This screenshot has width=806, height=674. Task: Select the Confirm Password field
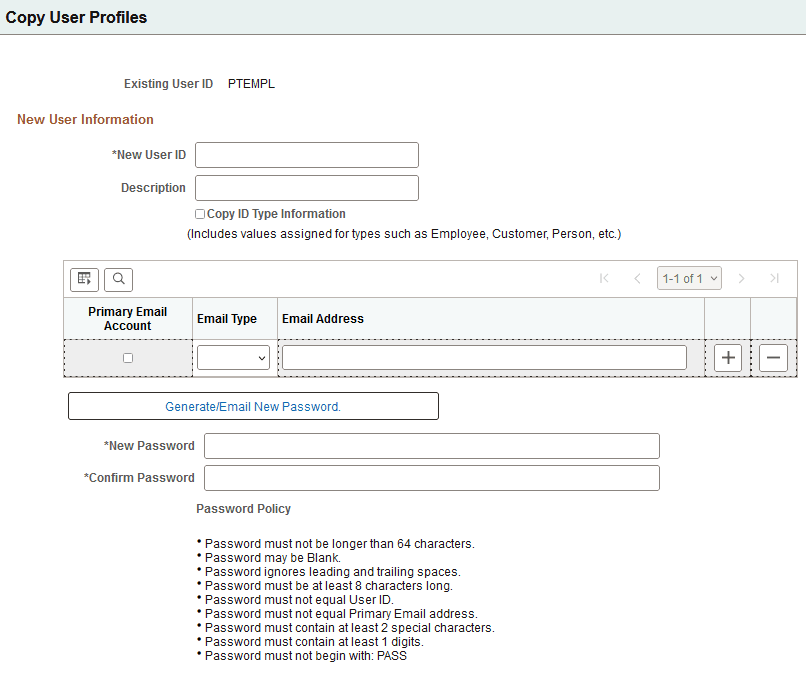pos(431,478)
